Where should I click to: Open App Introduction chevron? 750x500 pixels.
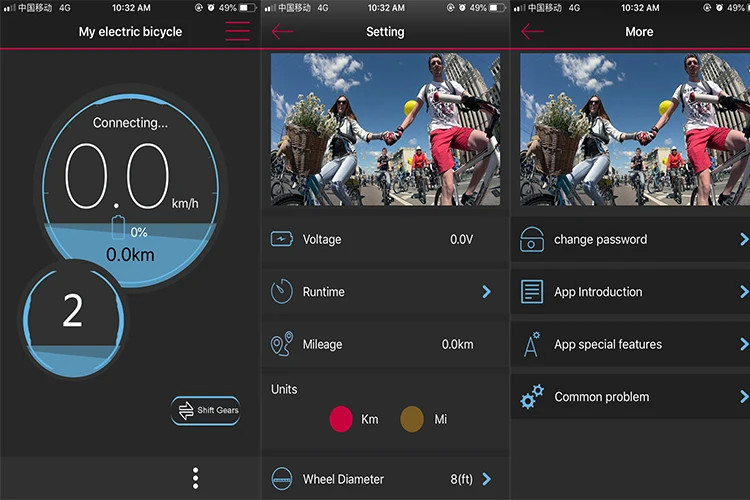coord(744,291)
